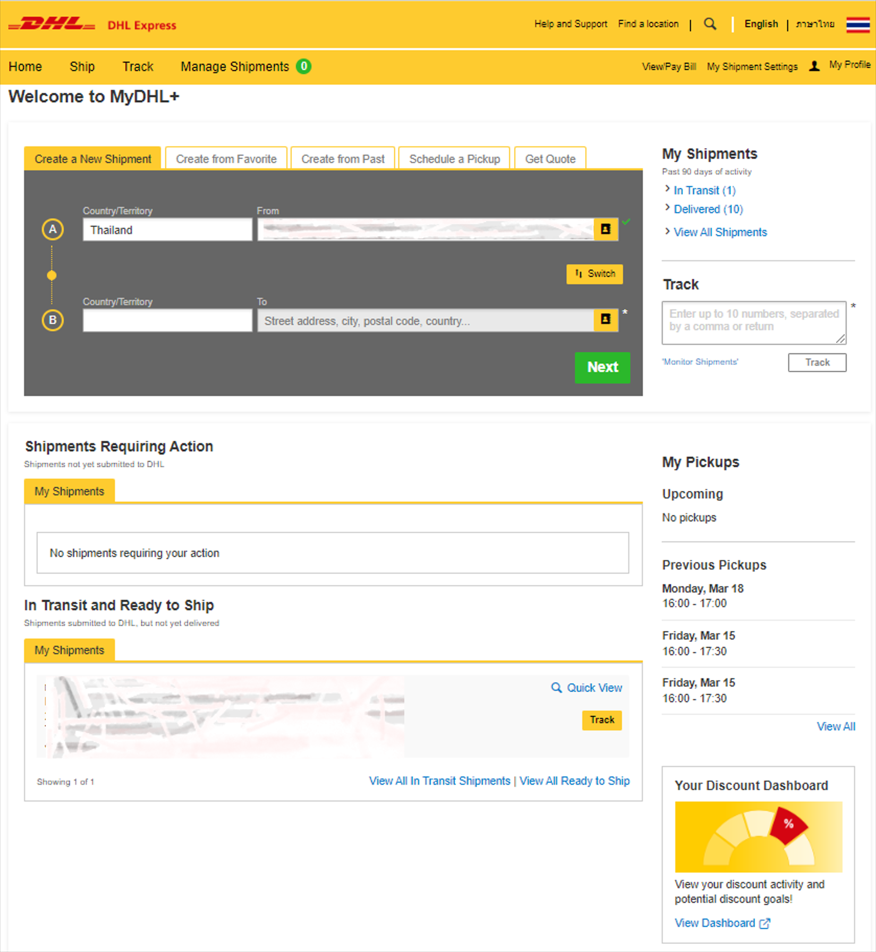Viewport: 876px width, 952px height.
Task: Switch language to English
Action: click(x=761, y=24)
